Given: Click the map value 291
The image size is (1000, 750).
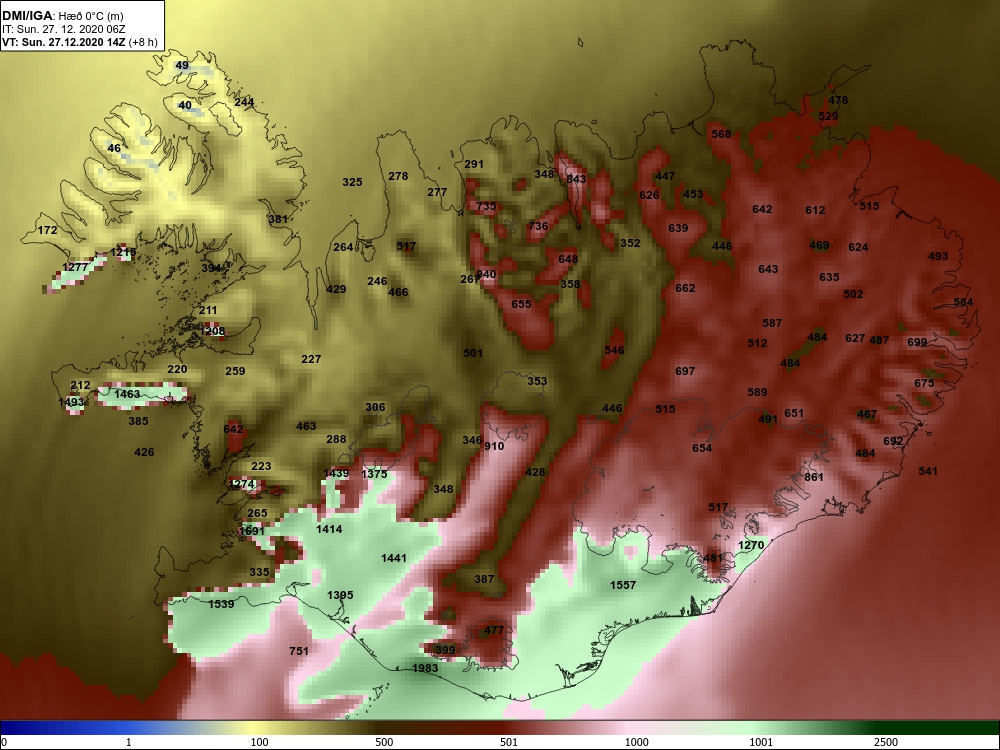Looking at the screenshot, I should pos(474,164).
